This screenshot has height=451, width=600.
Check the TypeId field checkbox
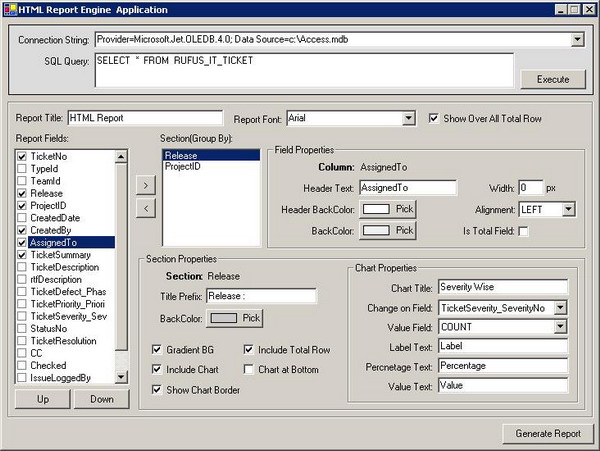[22, 169]
